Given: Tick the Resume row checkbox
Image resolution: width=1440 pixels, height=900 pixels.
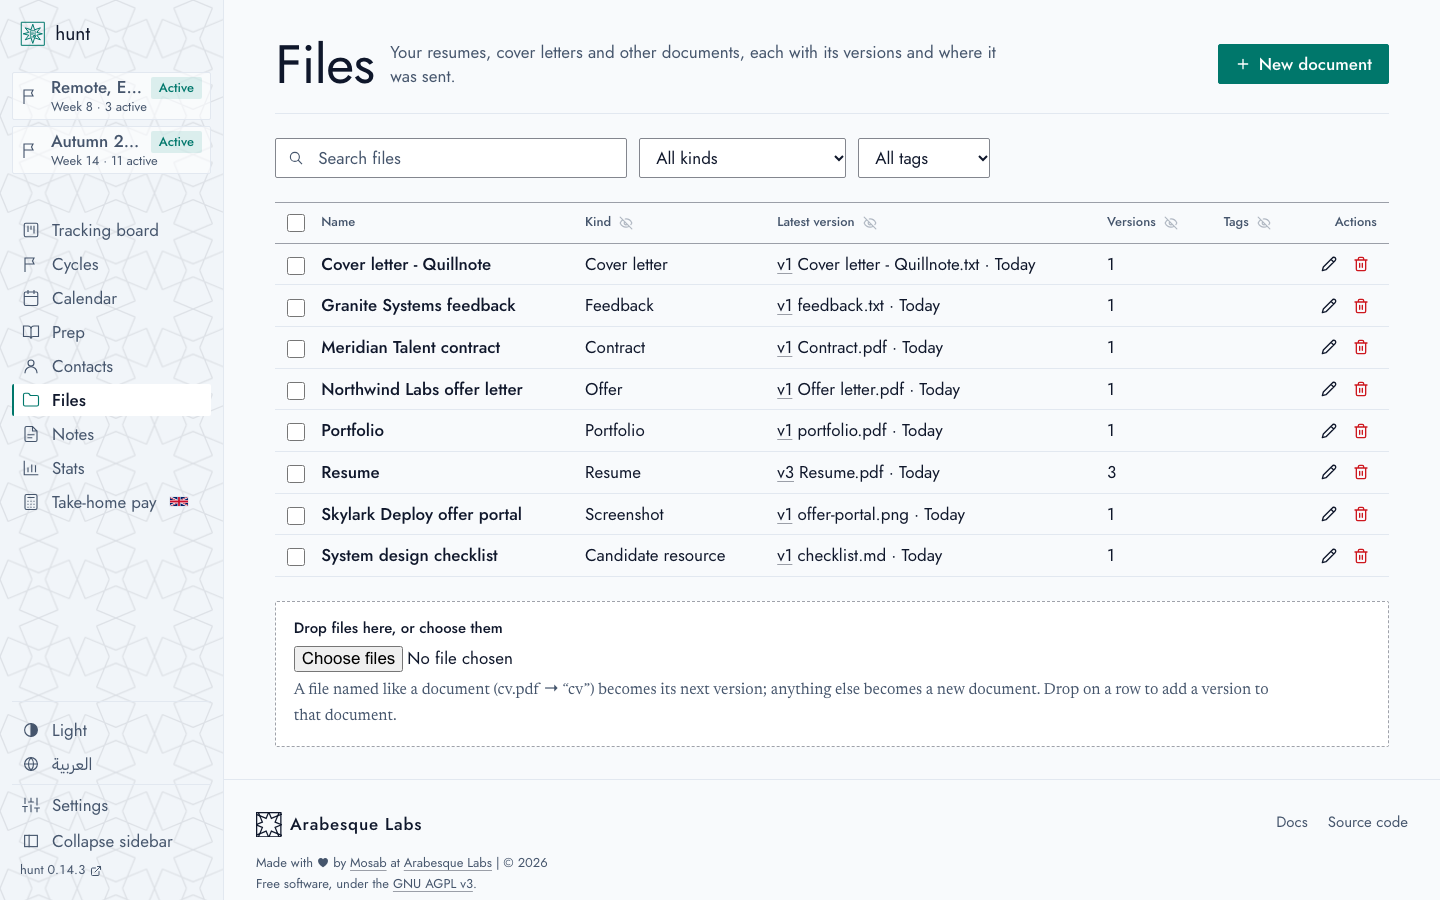Looking at the screenshot, I should click(296, 474).
